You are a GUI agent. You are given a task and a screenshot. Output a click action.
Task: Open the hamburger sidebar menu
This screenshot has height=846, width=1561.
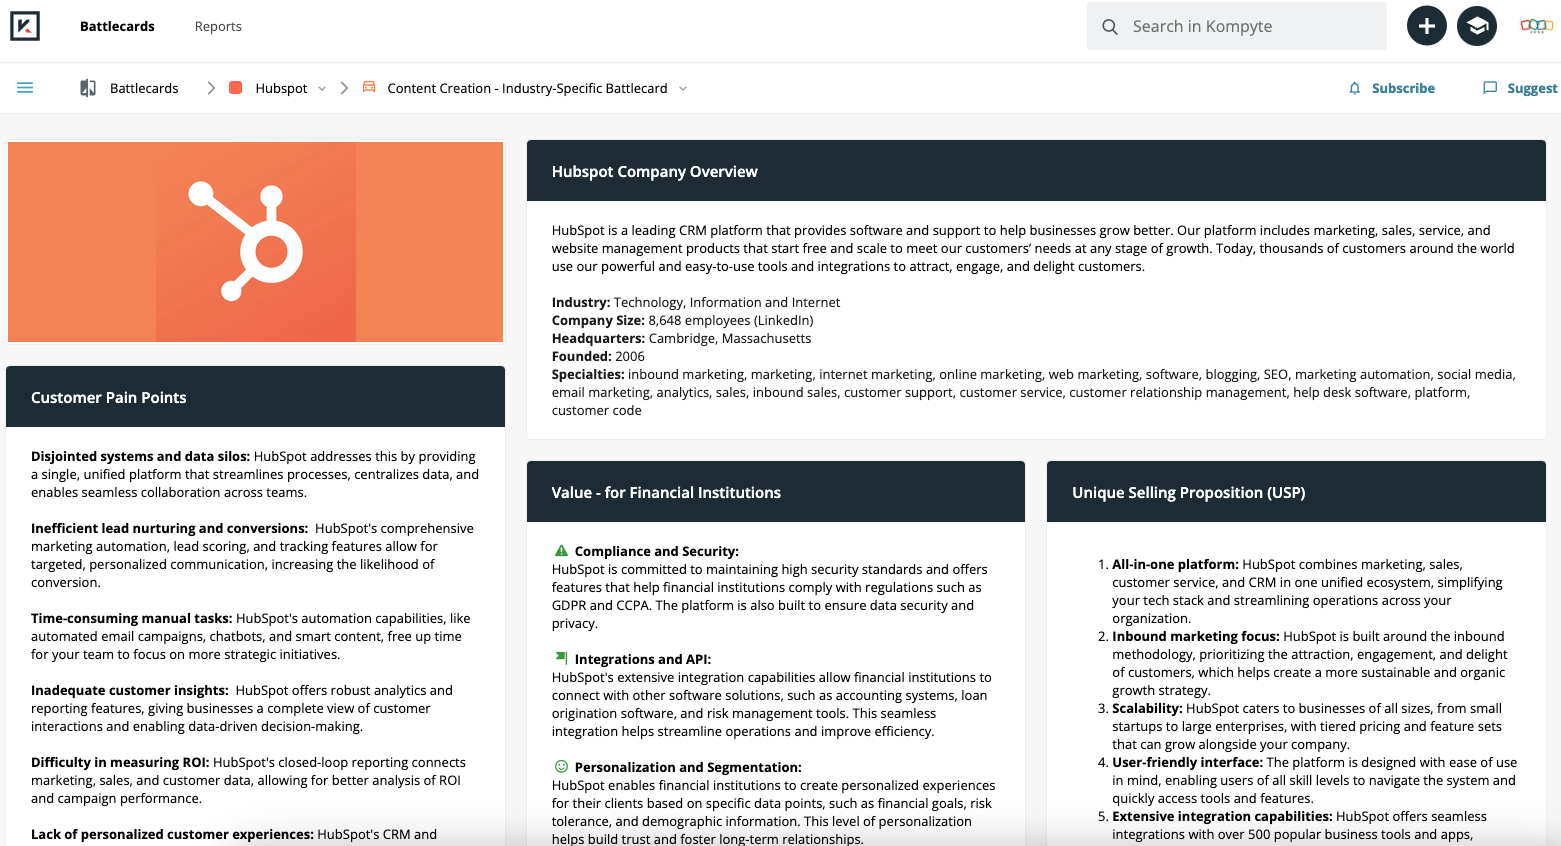(25, 88)
